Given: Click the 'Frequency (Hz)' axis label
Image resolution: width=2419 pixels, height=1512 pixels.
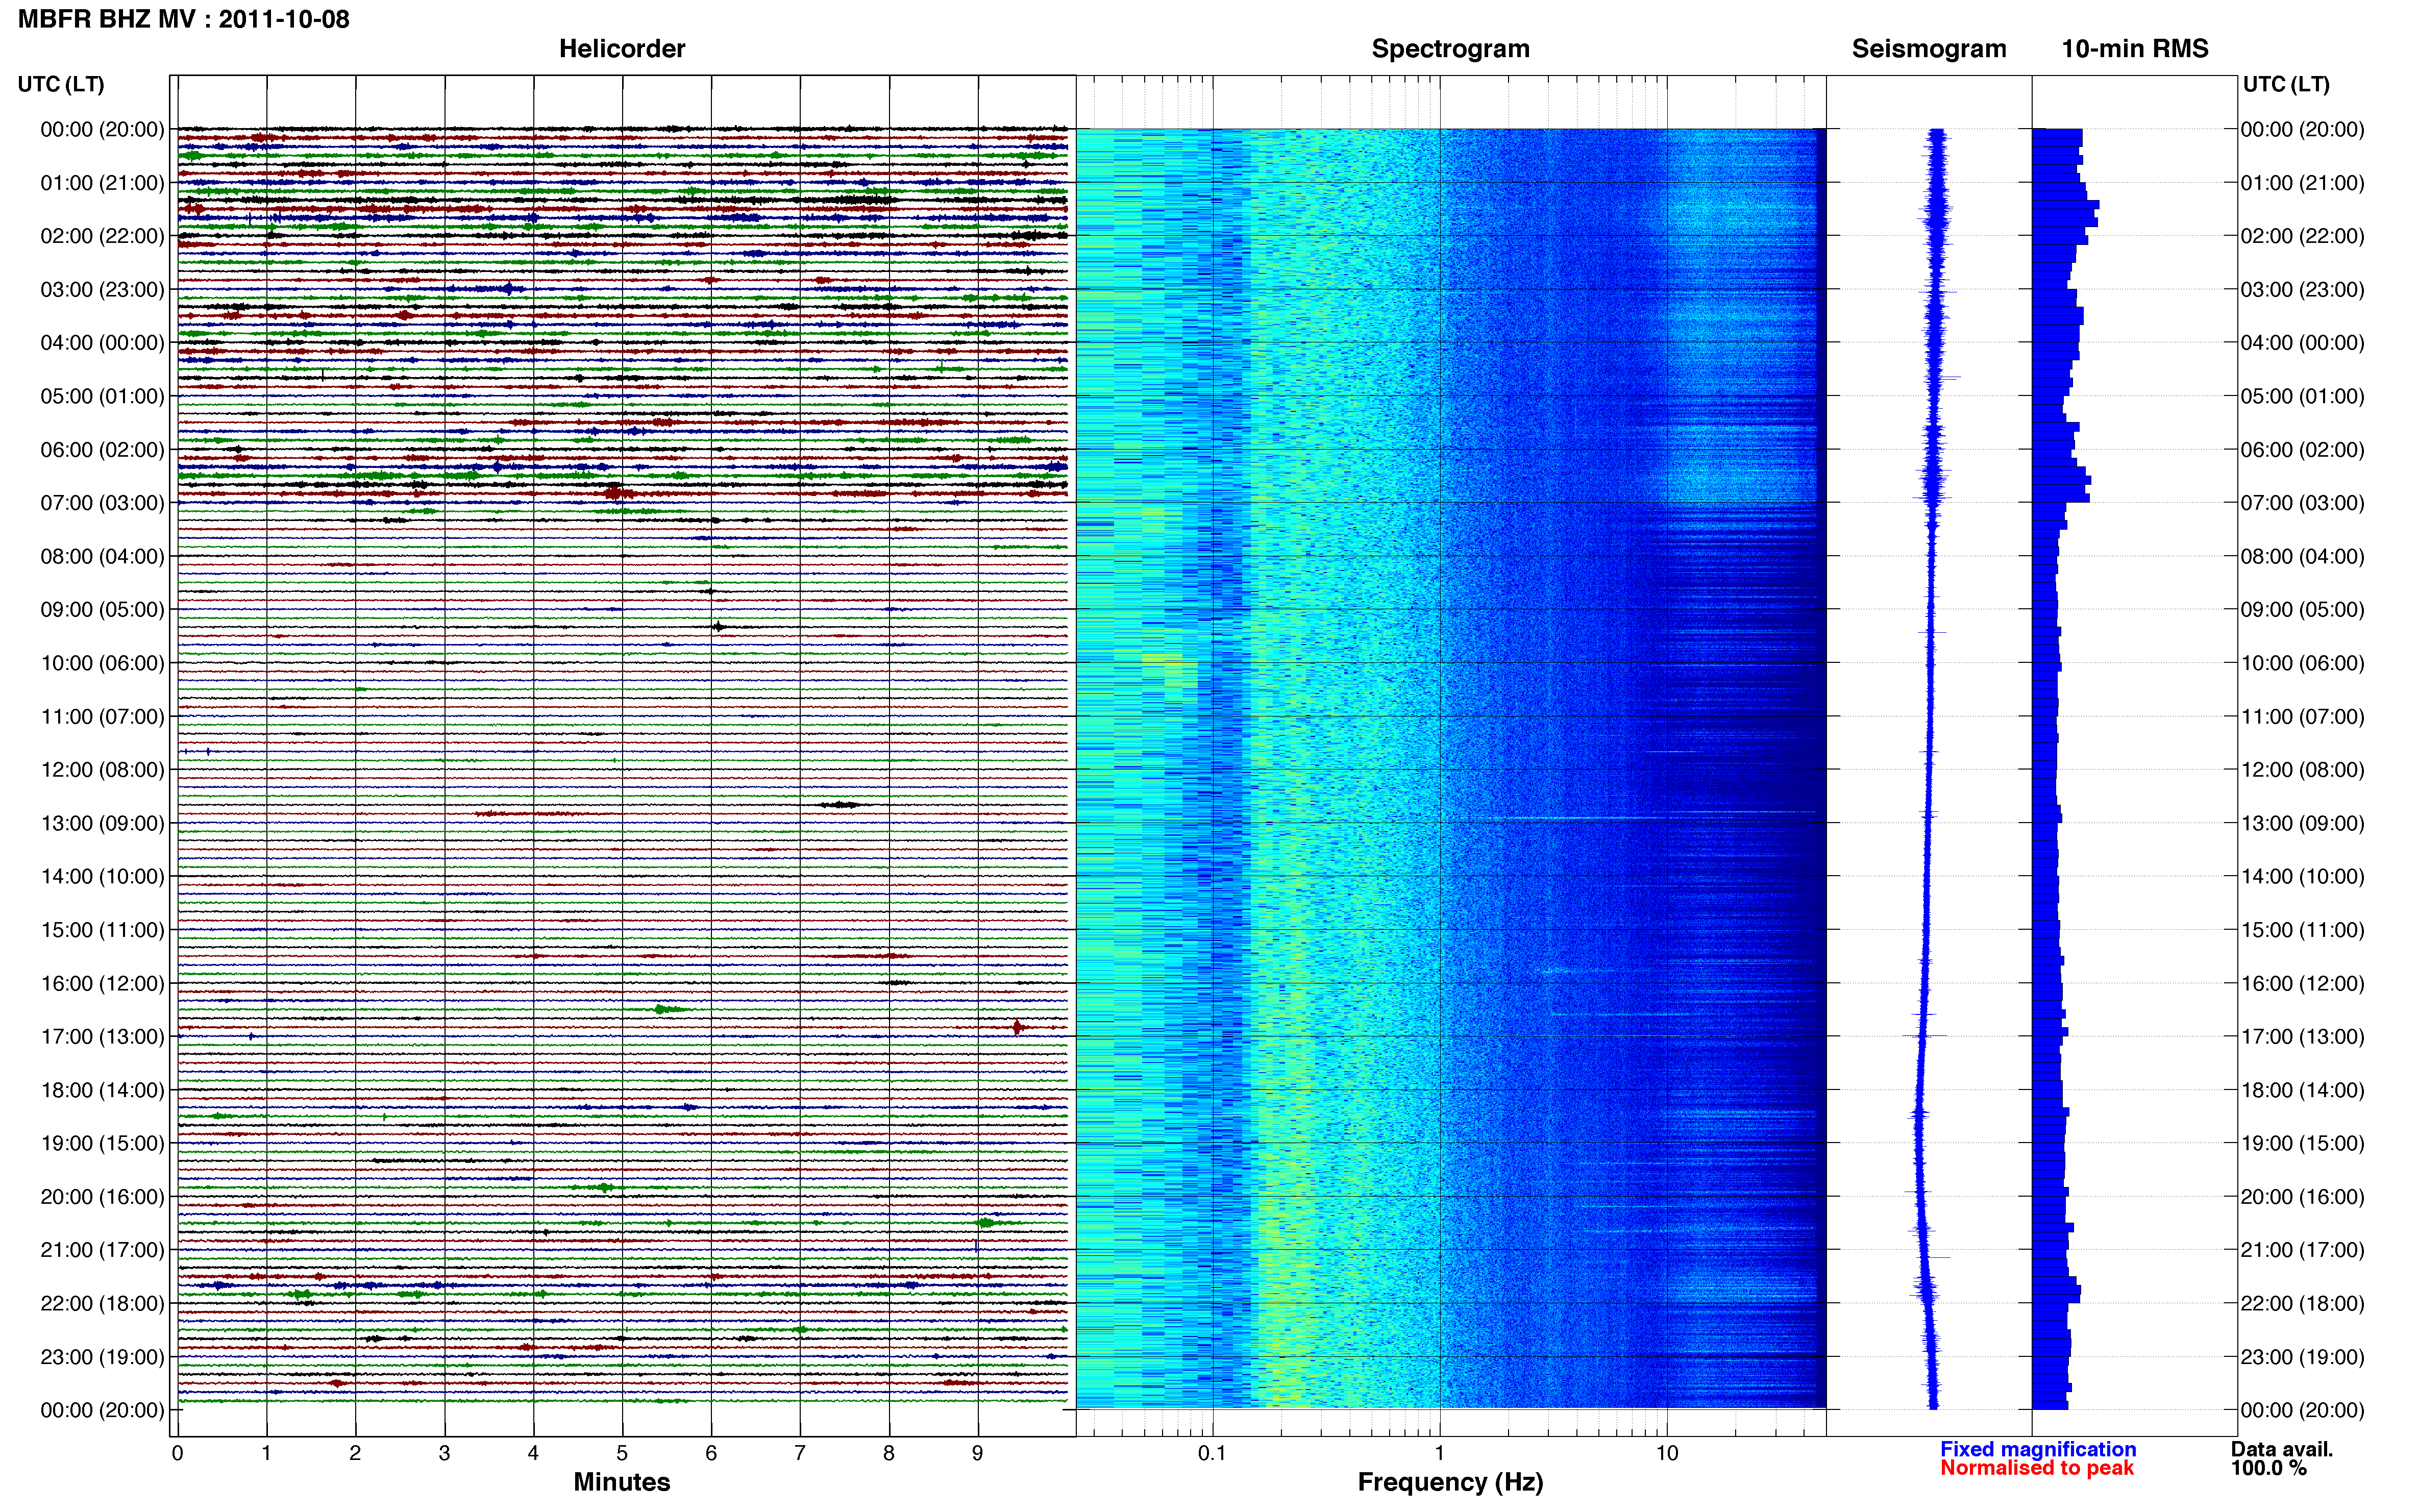Looking at the screenshot, I should tap(1450, 1482).
